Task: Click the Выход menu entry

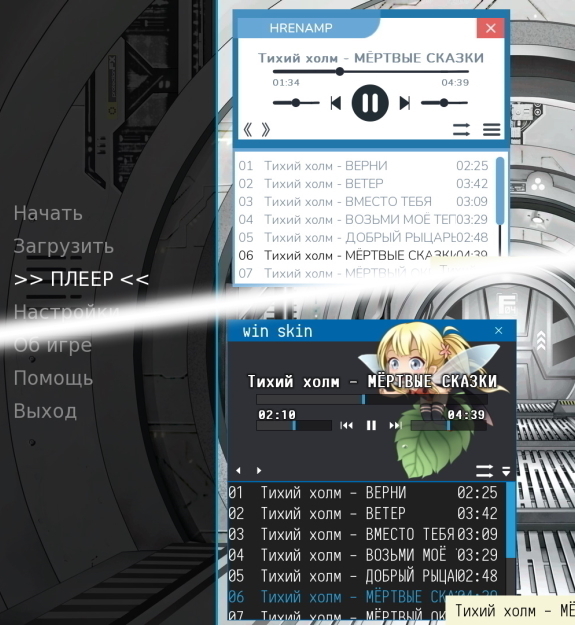Action: 45,411
